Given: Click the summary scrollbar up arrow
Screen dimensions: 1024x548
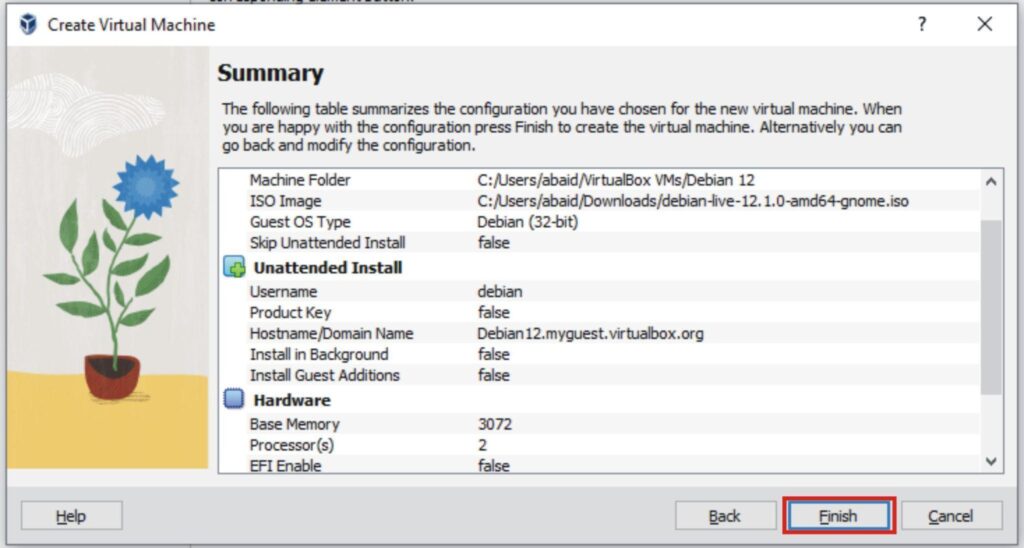Looking at the screenshot, I should (991, 182).
